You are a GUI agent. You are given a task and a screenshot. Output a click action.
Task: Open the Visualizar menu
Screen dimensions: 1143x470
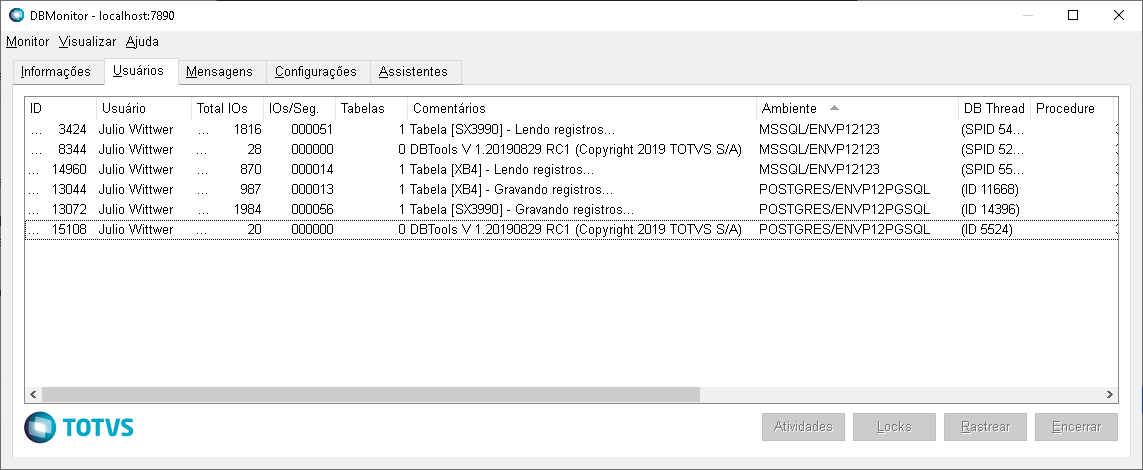87,42
